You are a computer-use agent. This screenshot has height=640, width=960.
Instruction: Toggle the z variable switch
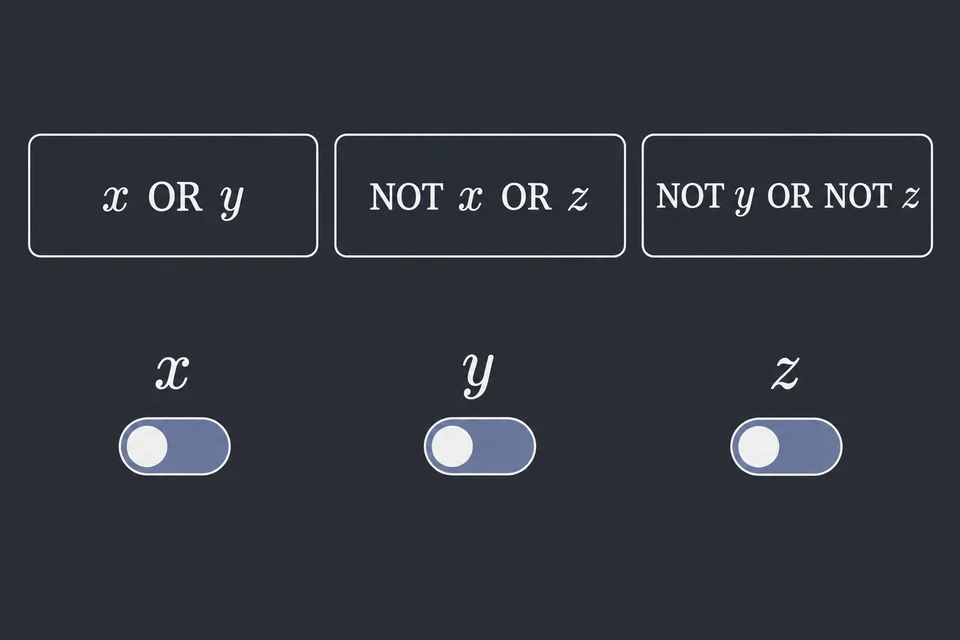pyautogui.click(x=786, y=446)
